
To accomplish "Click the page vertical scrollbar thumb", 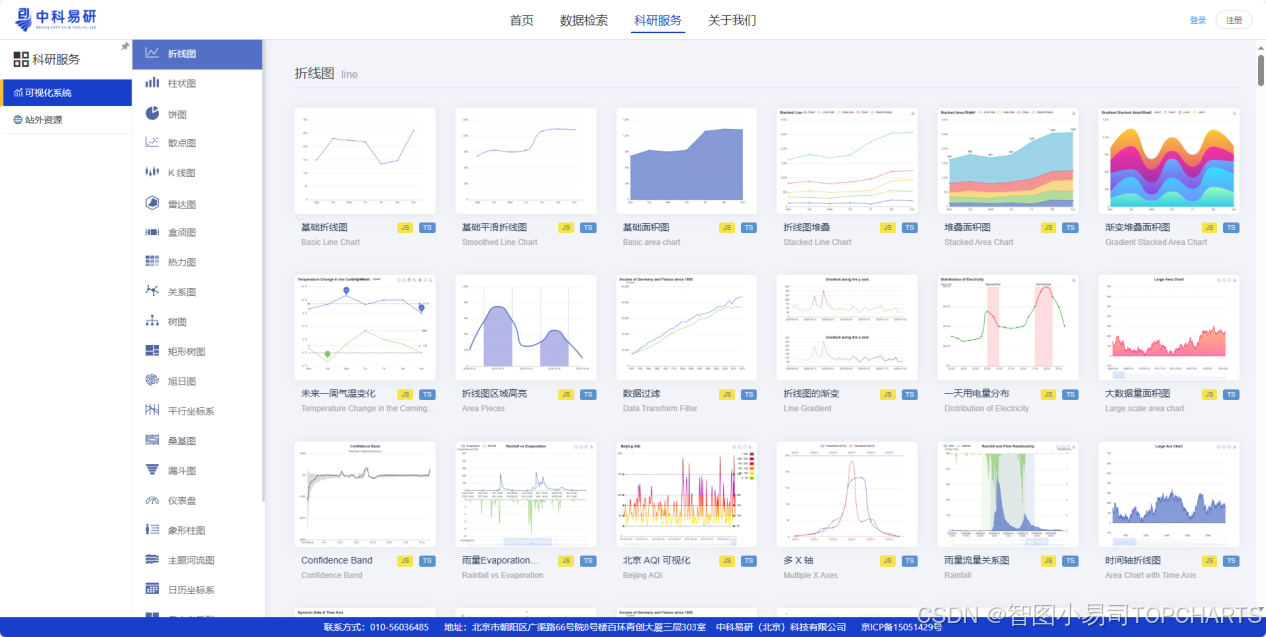I will 1260,70.
